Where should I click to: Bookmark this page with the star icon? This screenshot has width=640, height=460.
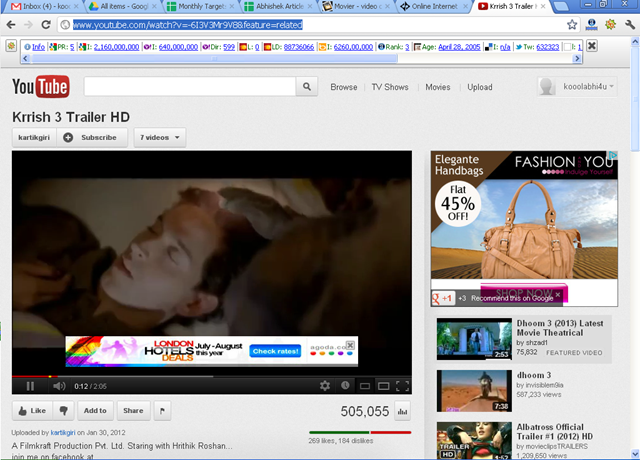pyautogui.click(x=572, y=25)
